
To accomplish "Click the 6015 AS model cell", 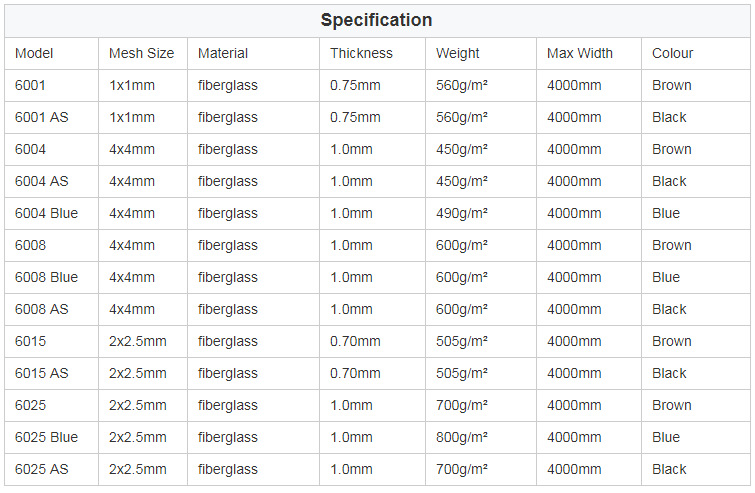I will point(42,373).
